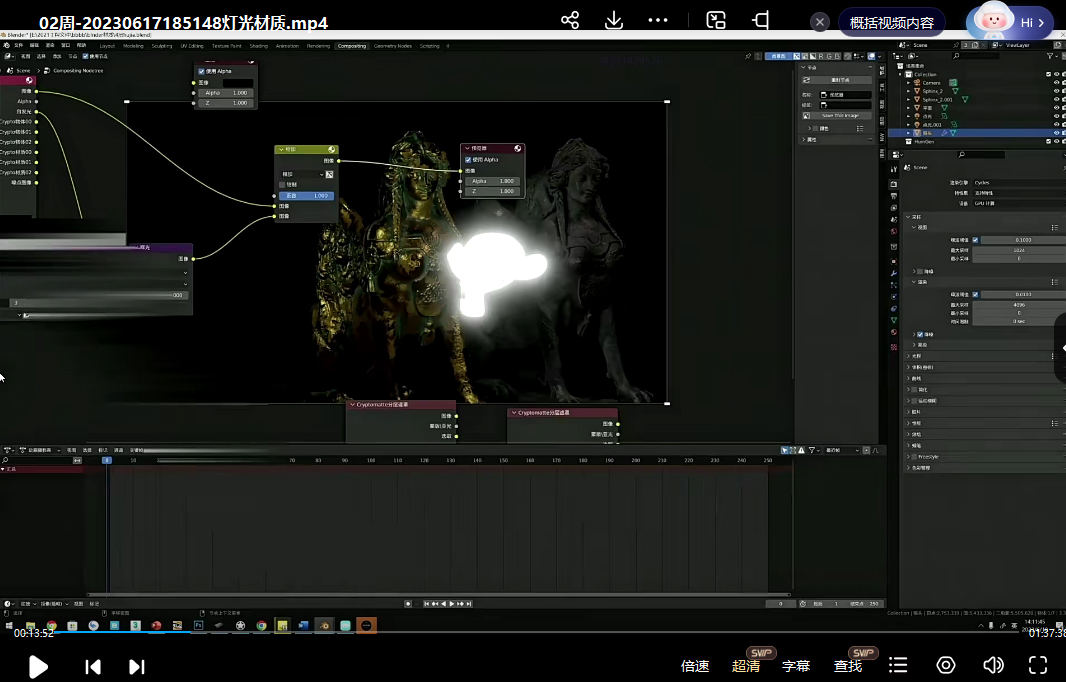
Task: Click the download icon in the top bar
Action: [614, 21]
